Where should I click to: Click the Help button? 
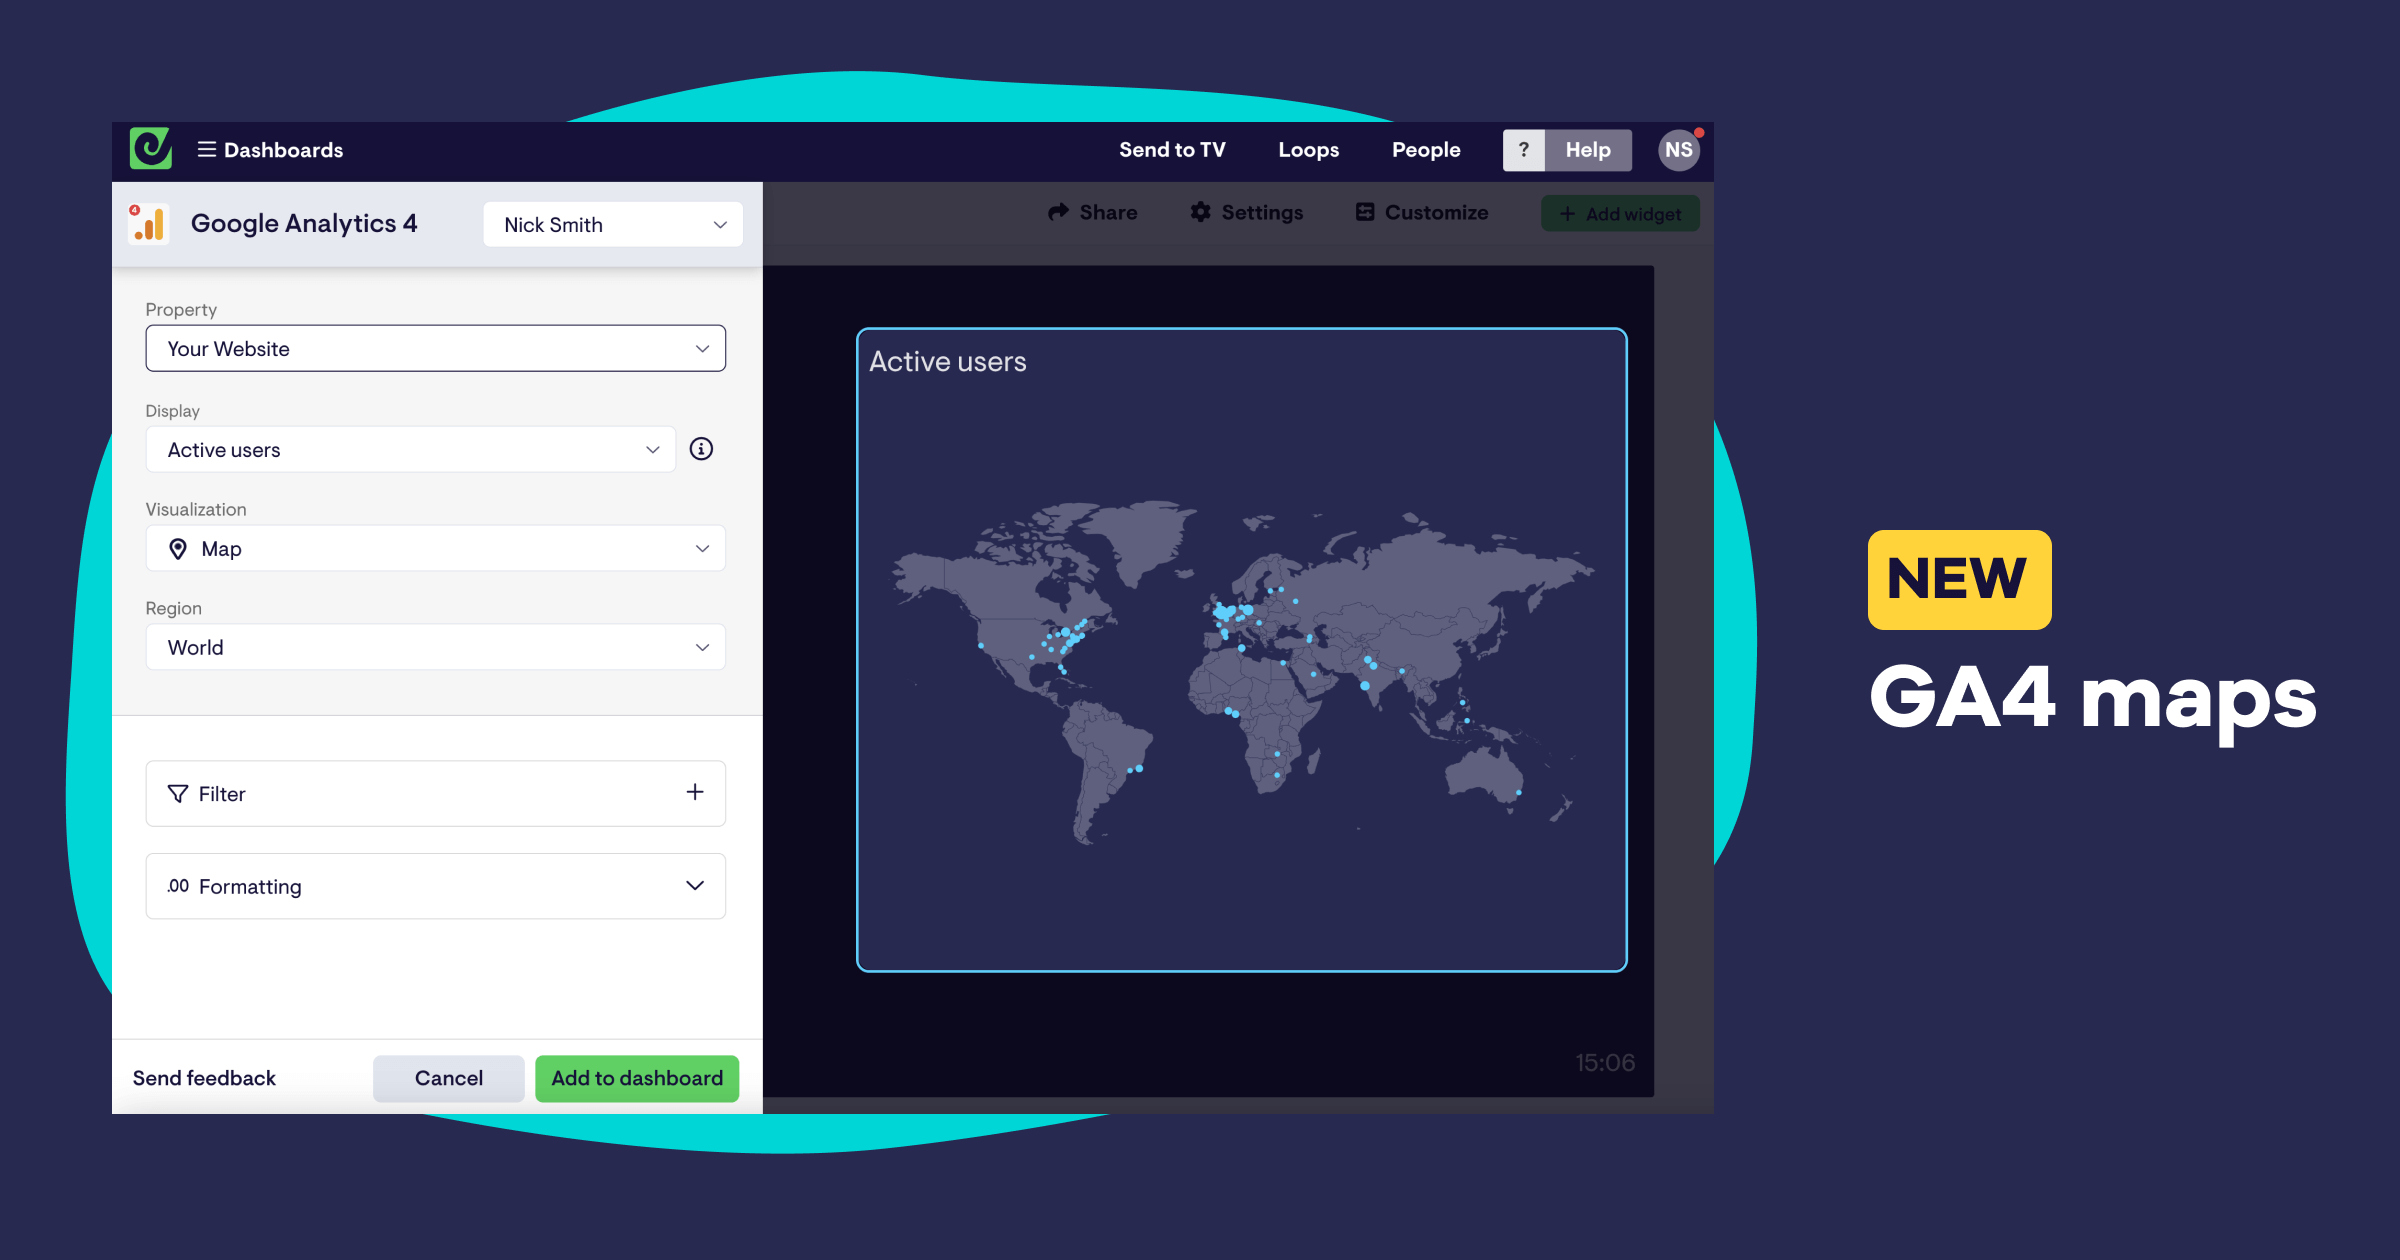pos(1588,150)
